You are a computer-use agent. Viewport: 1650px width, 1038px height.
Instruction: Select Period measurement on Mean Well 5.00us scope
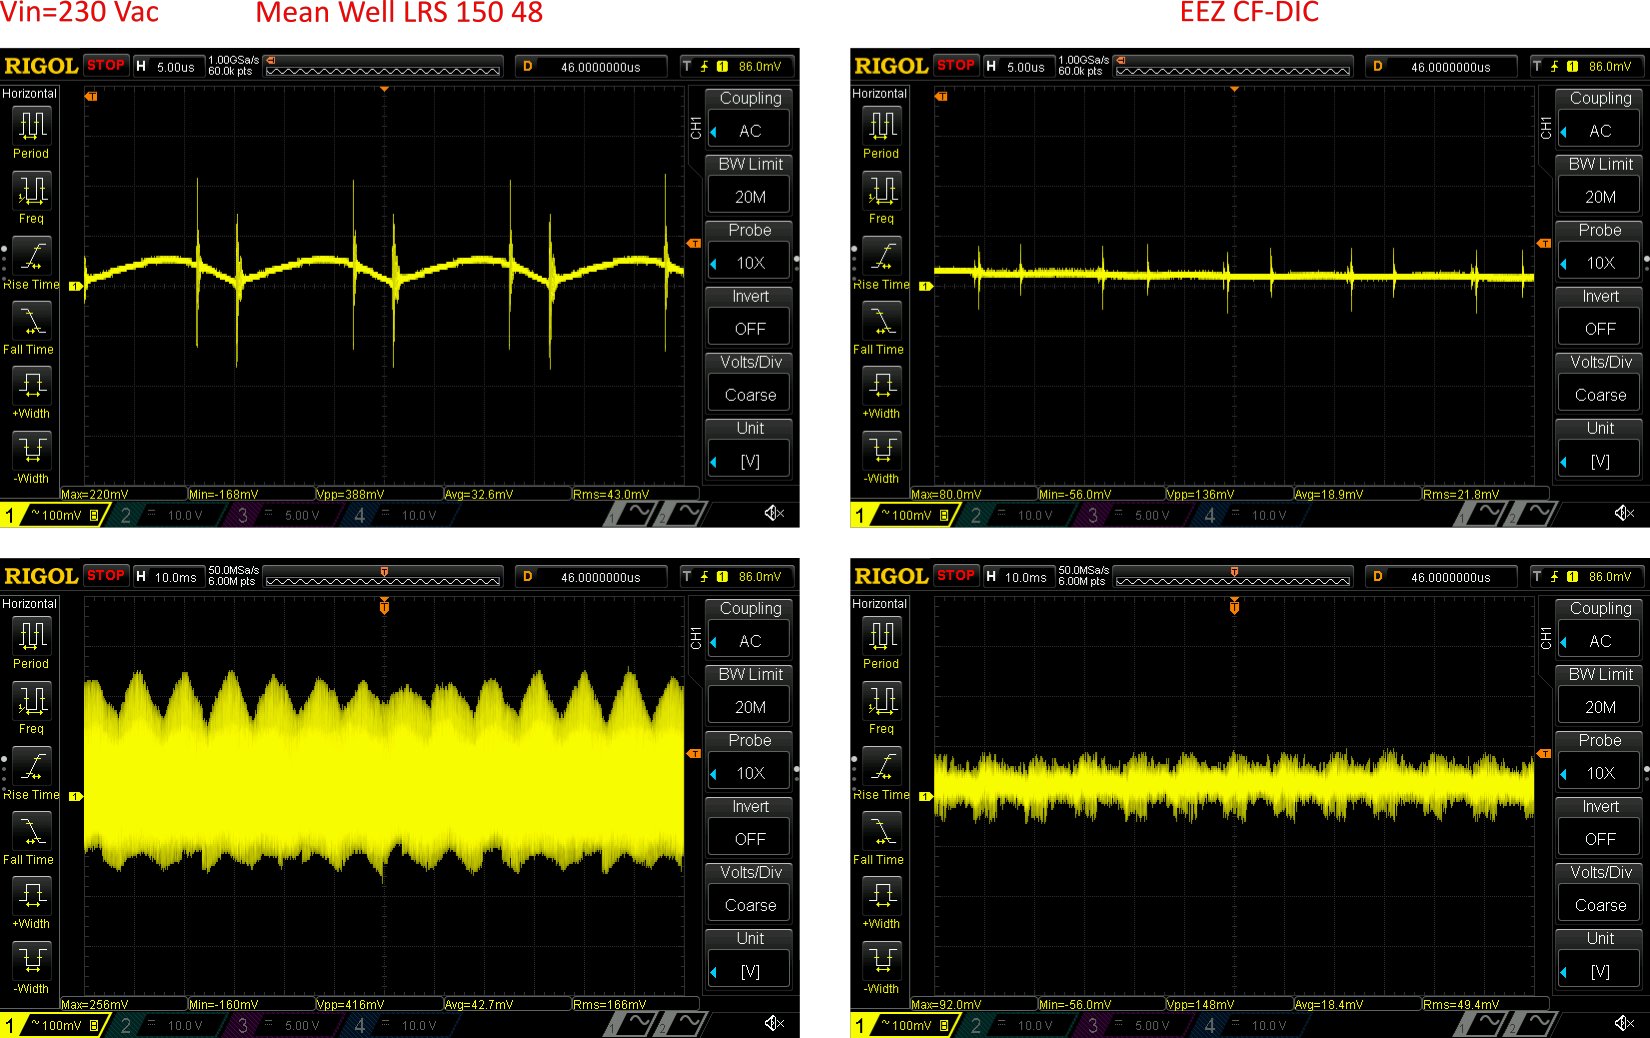click(x=32, y=127)
